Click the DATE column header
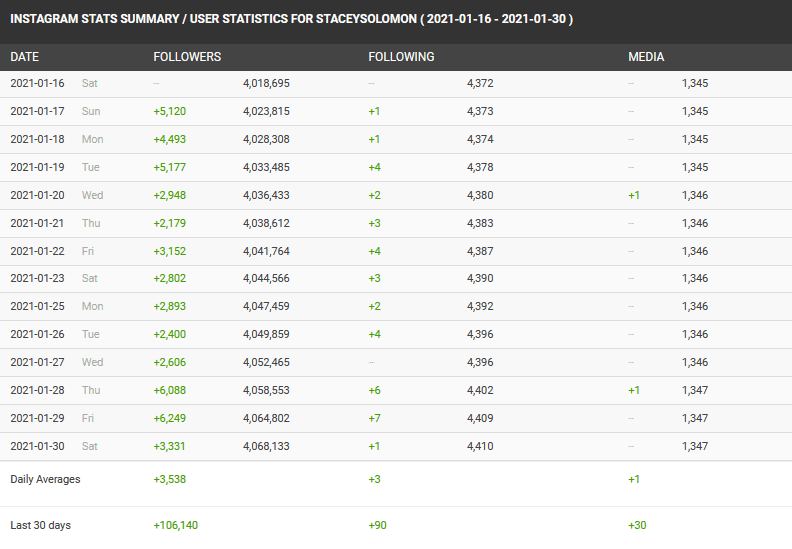This screenshot has width=792, height=549. click(x=24, y=57)
